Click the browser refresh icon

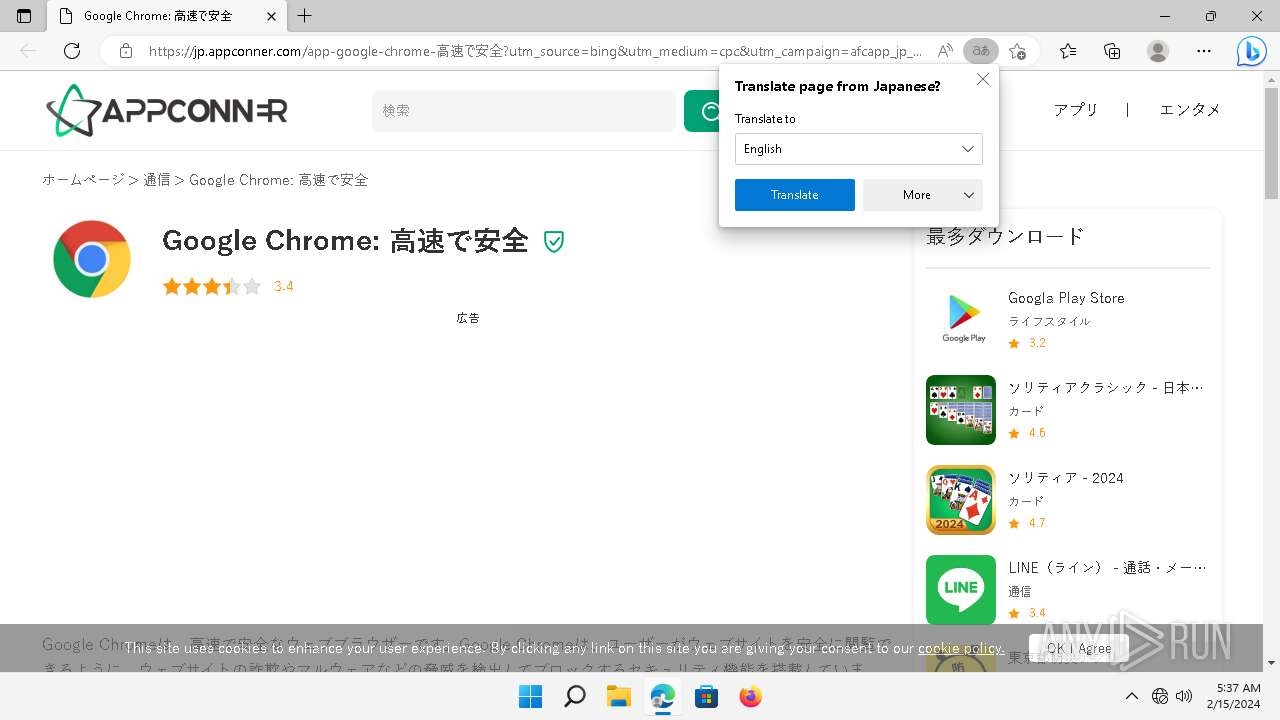point(72,51)
